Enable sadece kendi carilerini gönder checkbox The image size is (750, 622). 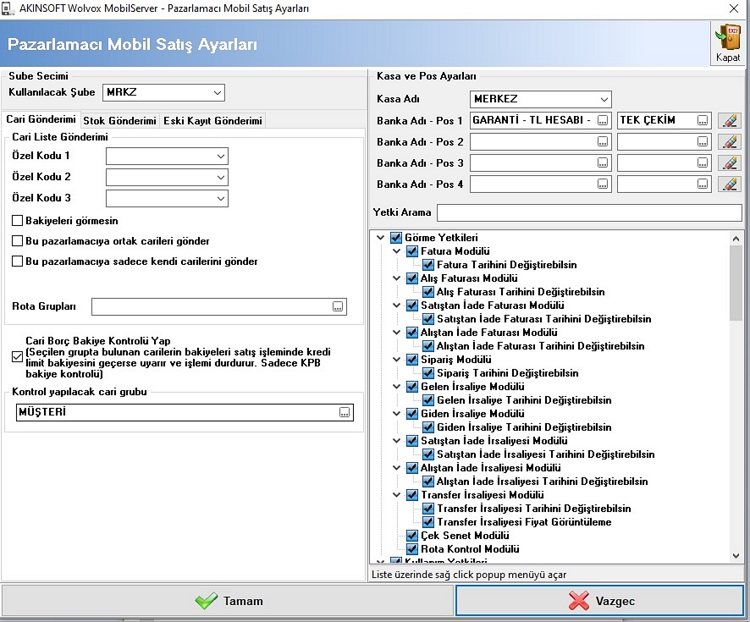click(x=17, y=261)
